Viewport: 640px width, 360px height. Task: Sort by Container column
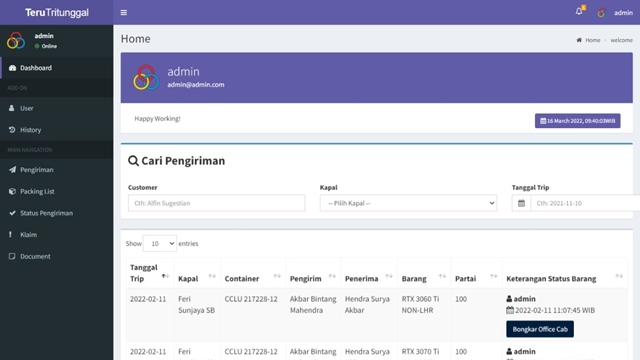pos(253,273)
